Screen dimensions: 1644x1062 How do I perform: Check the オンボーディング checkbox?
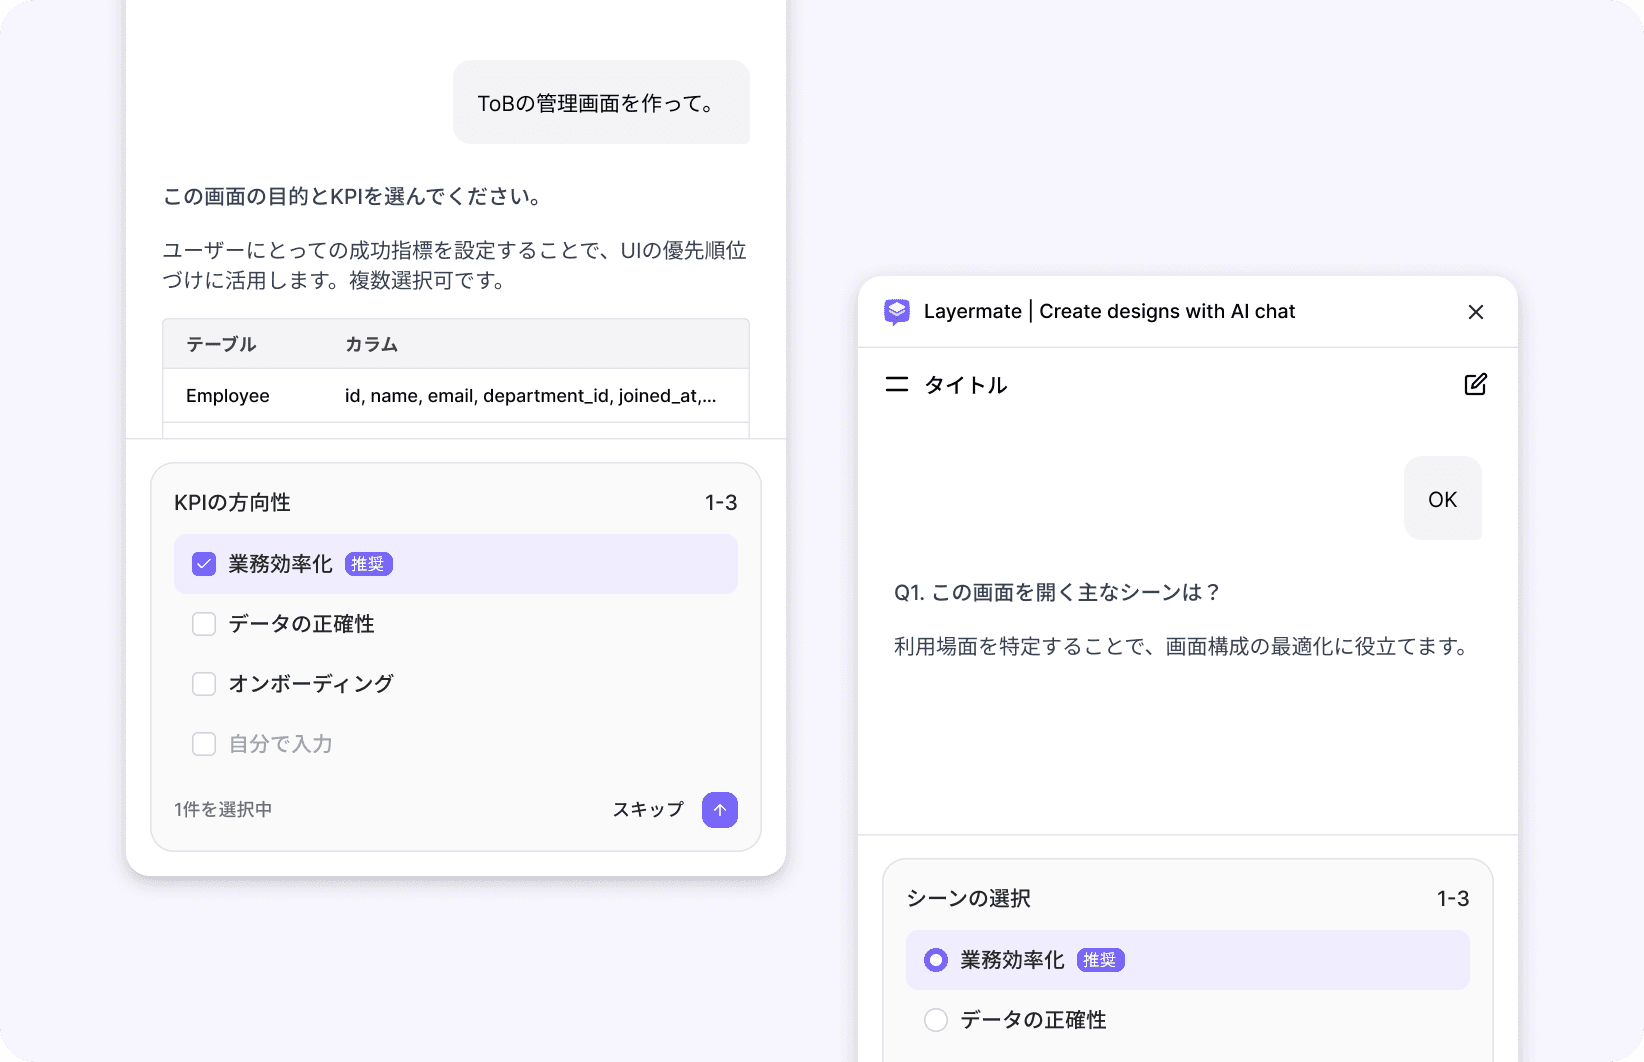pyautogui.click(x=204, y=683)
